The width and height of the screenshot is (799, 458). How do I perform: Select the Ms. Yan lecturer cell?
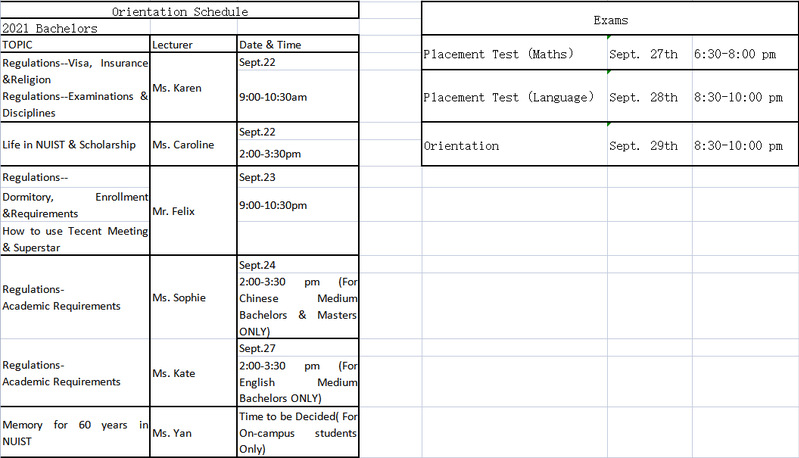(x=193, y=433)
